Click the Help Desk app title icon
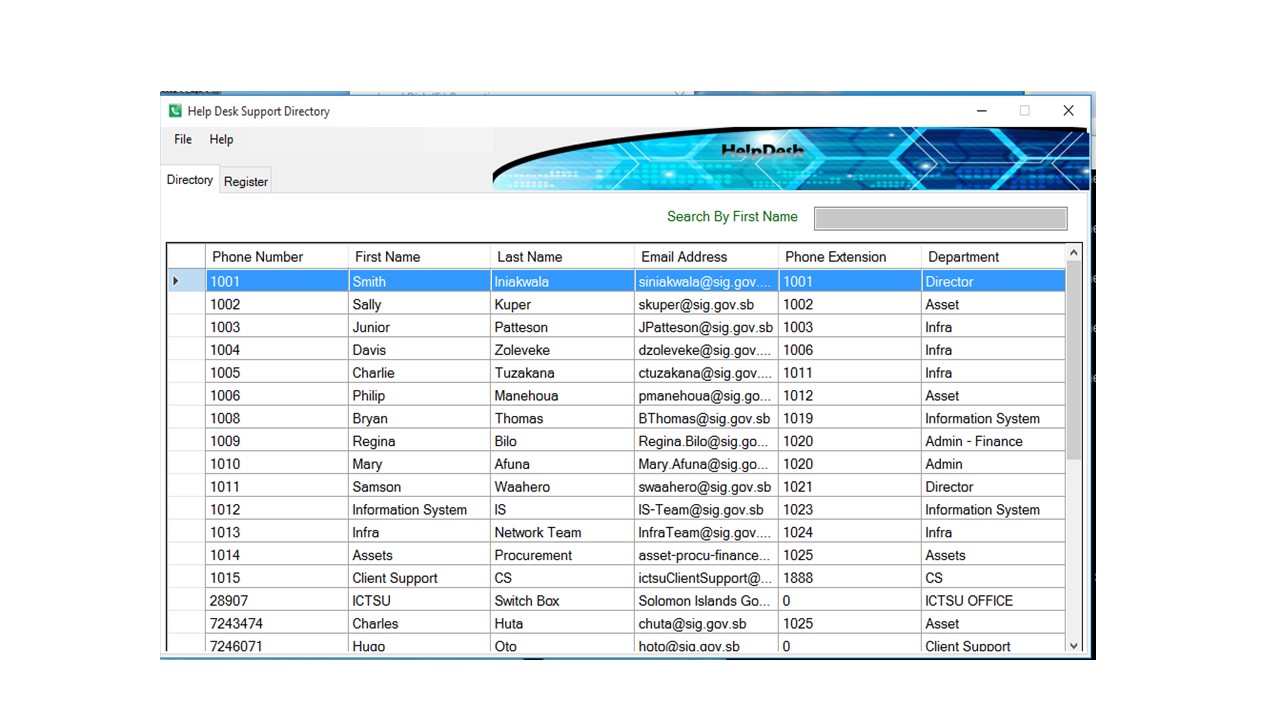This screenshot has width=1280, height=720. (x=175, y=111)
